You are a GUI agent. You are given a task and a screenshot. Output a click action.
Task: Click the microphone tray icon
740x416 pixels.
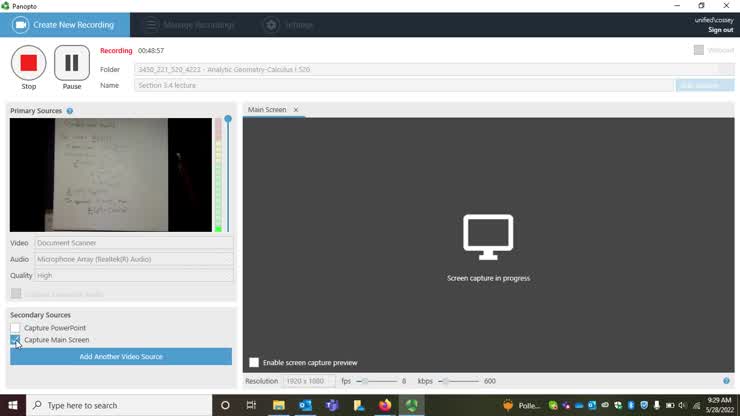656,405
